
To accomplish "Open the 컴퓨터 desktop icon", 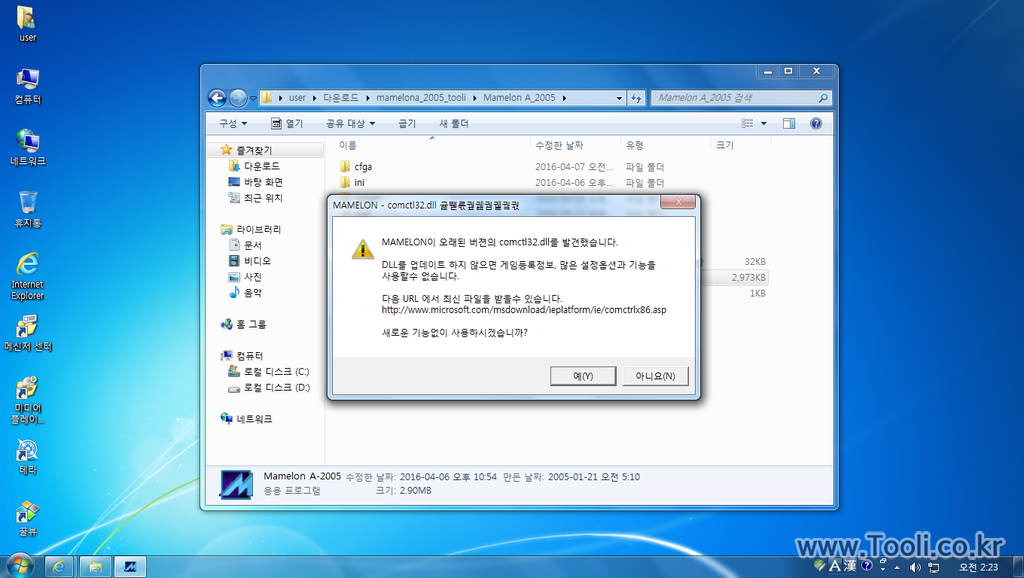I will [x=27, y=86].
